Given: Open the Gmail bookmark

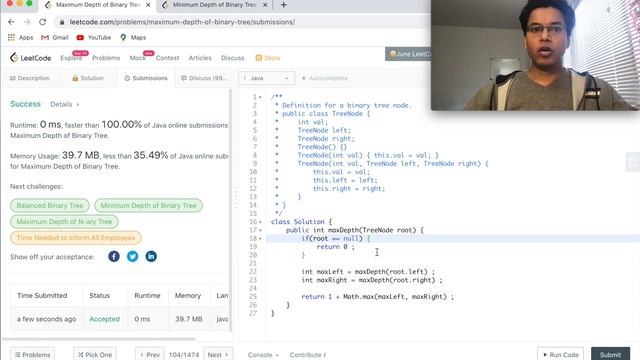Looking at the screenshot, I should (55, 38).
